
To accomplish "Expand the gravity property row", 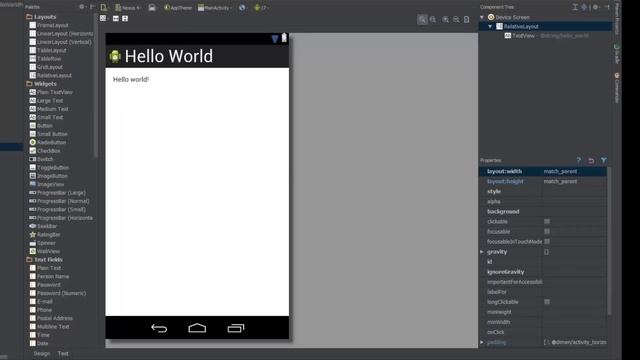I will coord(482,252).
